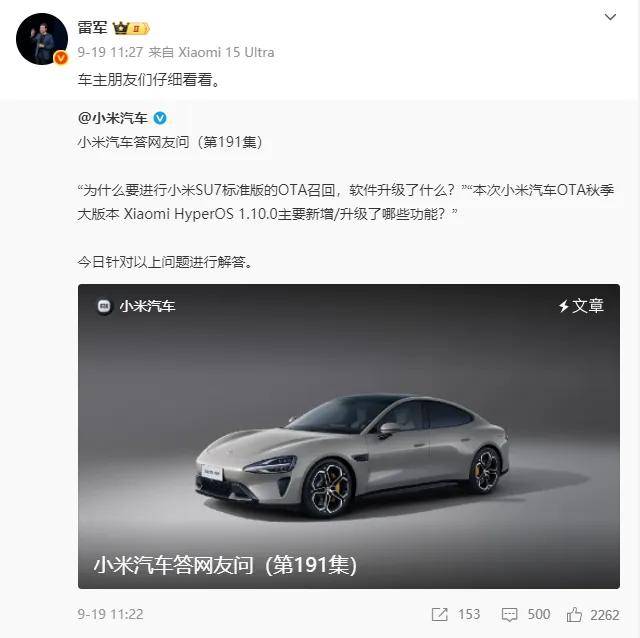Click the blue verified badge beside 小米汽车
Image resolution: width=640 pixels, height=638 pixels.
pos(160,118)
